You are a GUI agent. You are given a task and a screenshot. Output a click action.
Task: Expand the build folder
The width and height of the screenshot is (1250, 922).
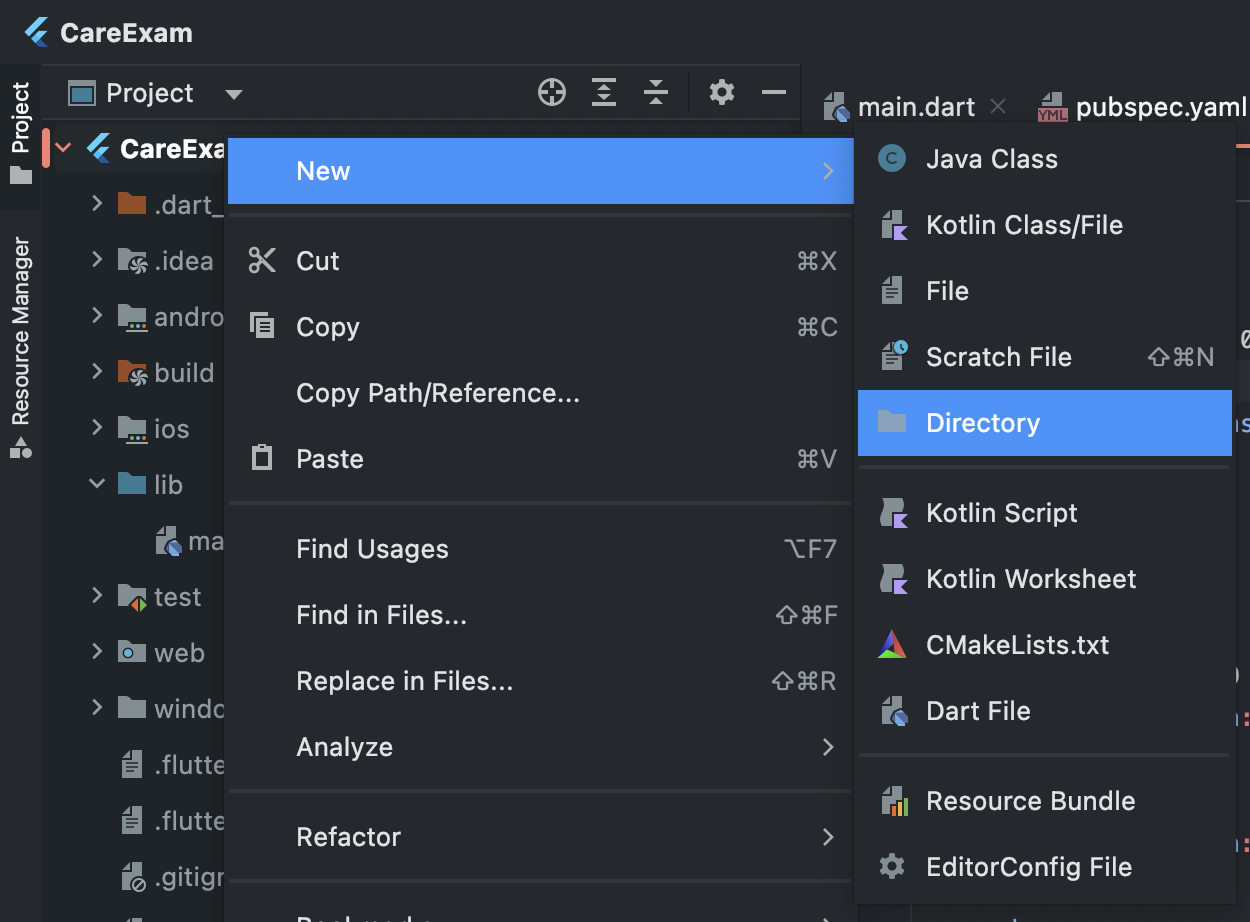coord(97,372)
